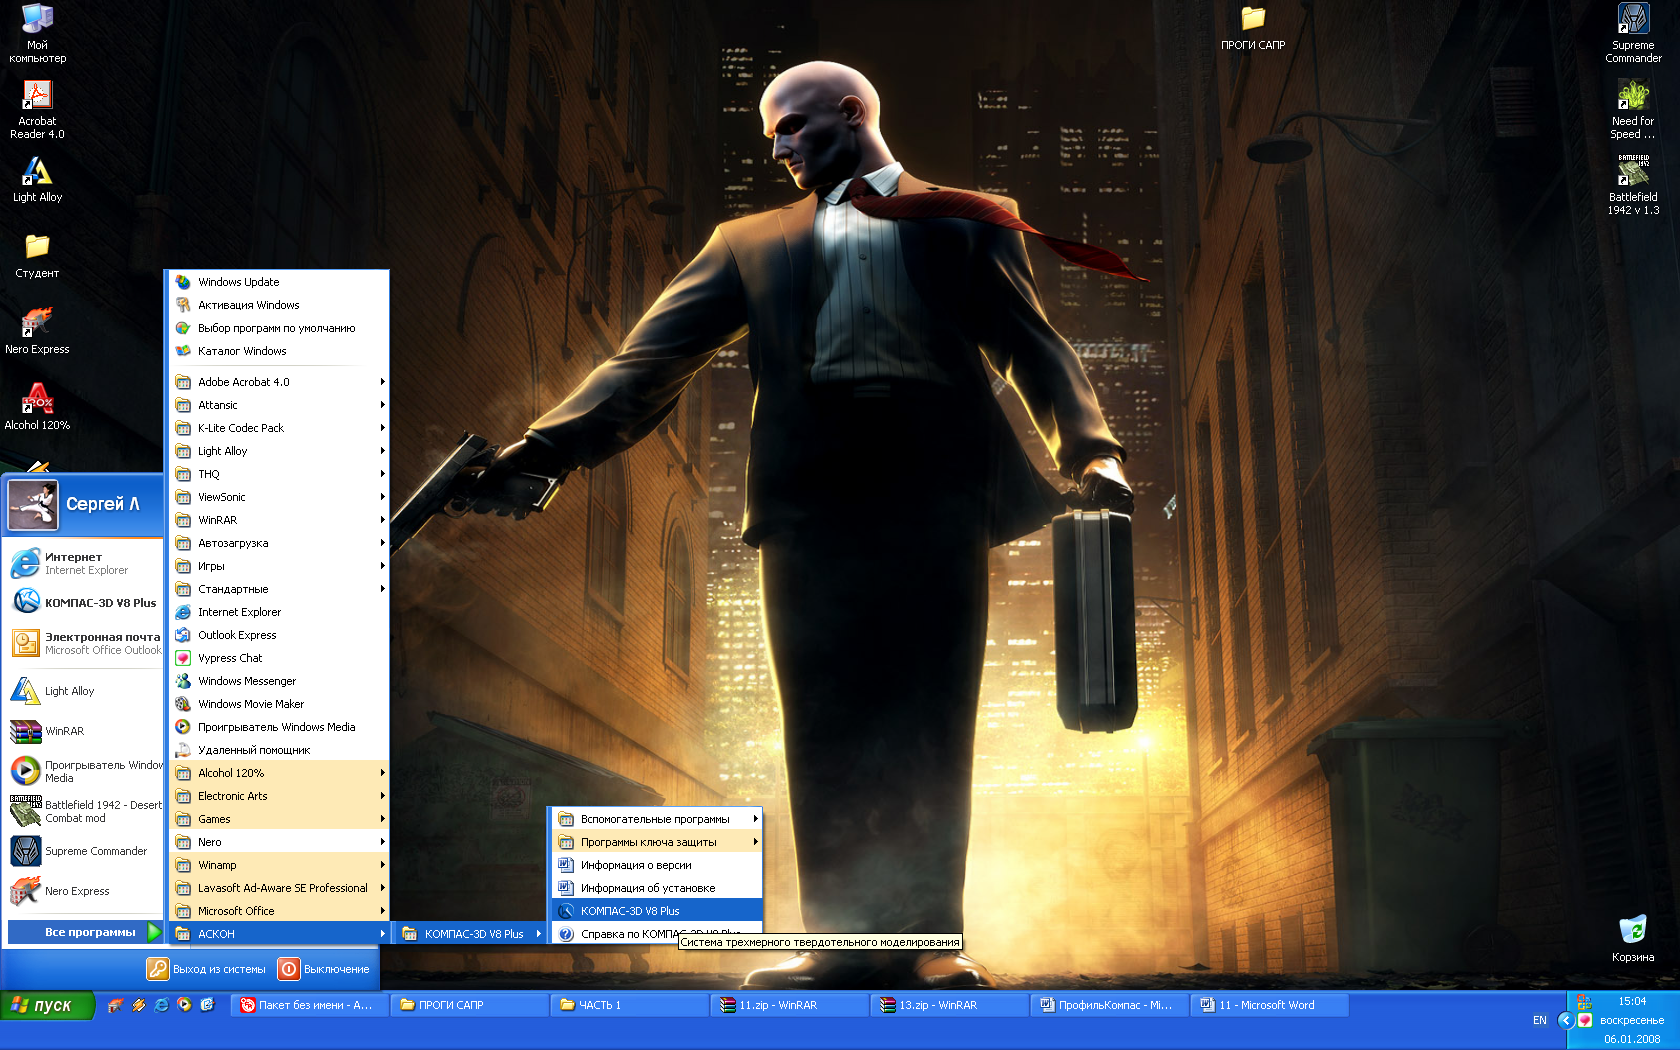Open Vypress Chat from the programs menu
1680x1050 pixels.
[279, 658]
